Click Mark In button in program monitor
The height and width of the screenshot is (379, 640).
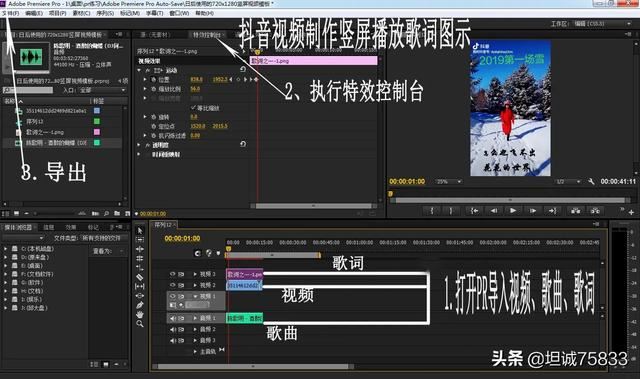(x=432, y=211)
